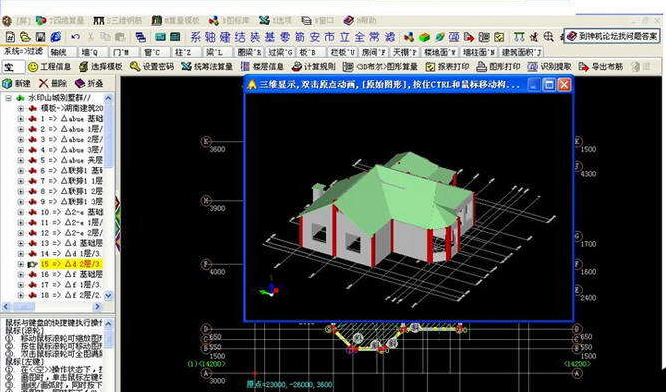Viewport: 666px width, 392px height.
Task: Expand tree item 10 => △2-e
Action: point(20,212)
